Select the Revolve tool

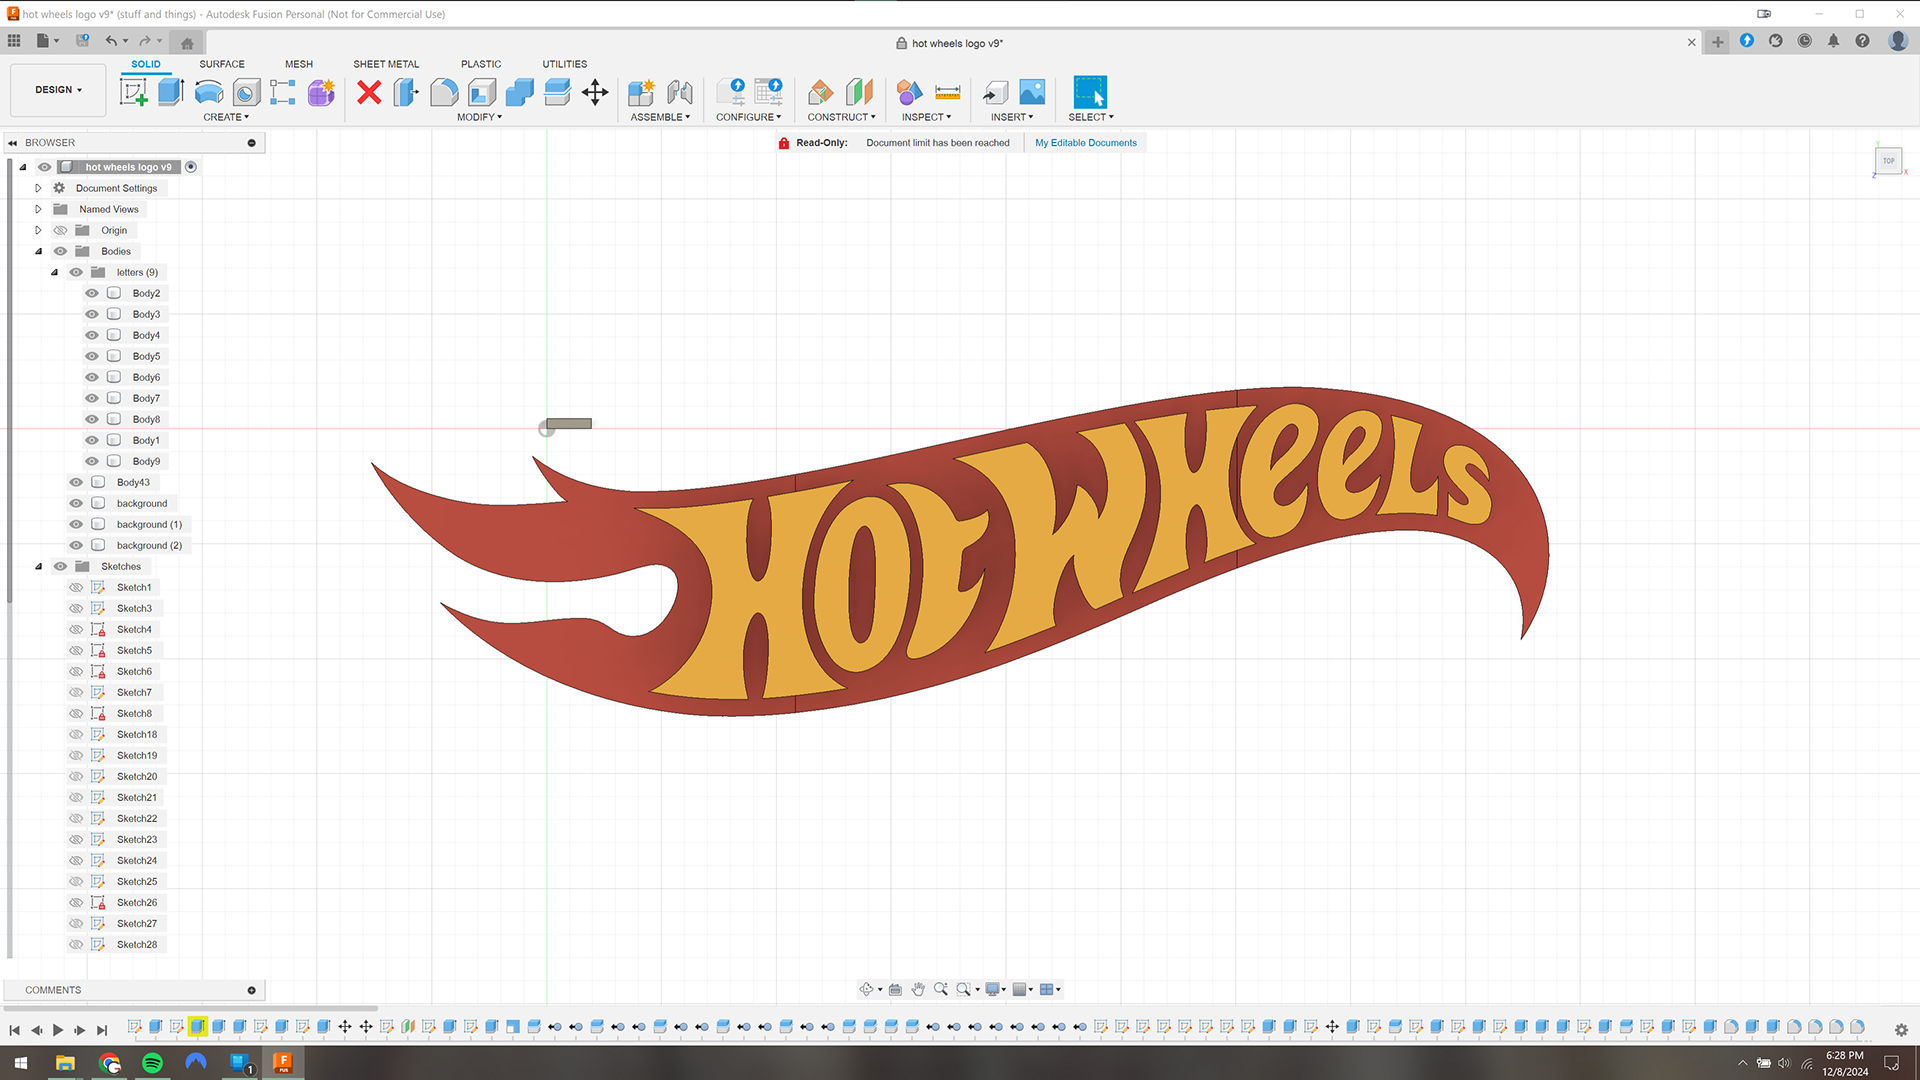click(x=208, y=92)
